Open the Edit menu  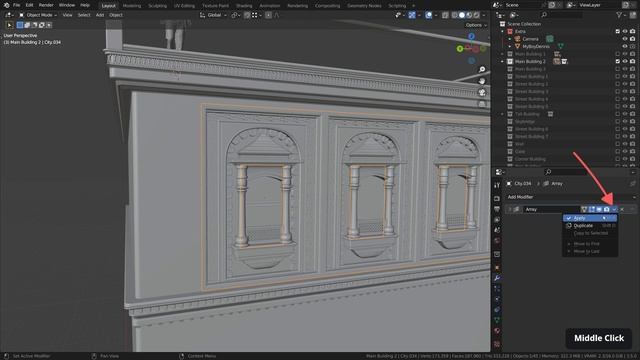[29, 5]
